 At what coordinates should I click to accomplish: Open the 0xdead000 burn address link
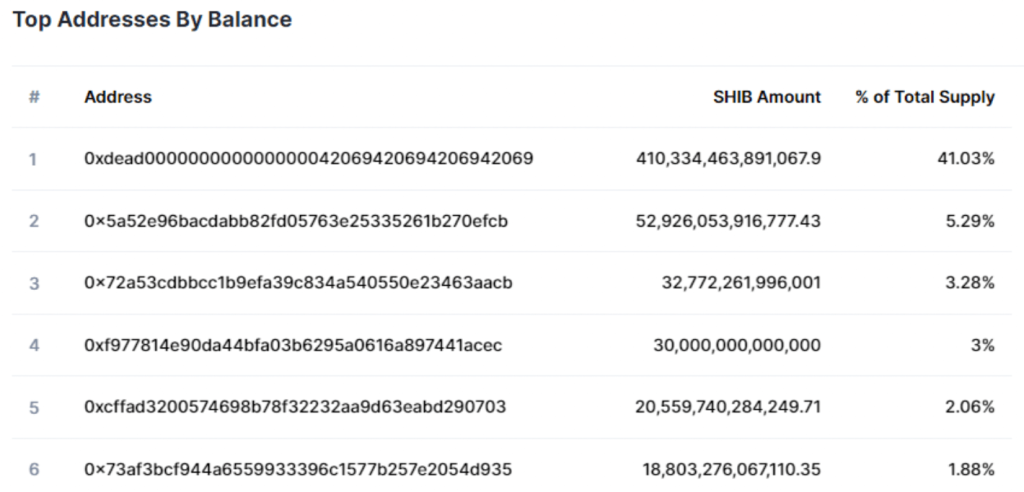pyautogui.click(x=309, y=159)
